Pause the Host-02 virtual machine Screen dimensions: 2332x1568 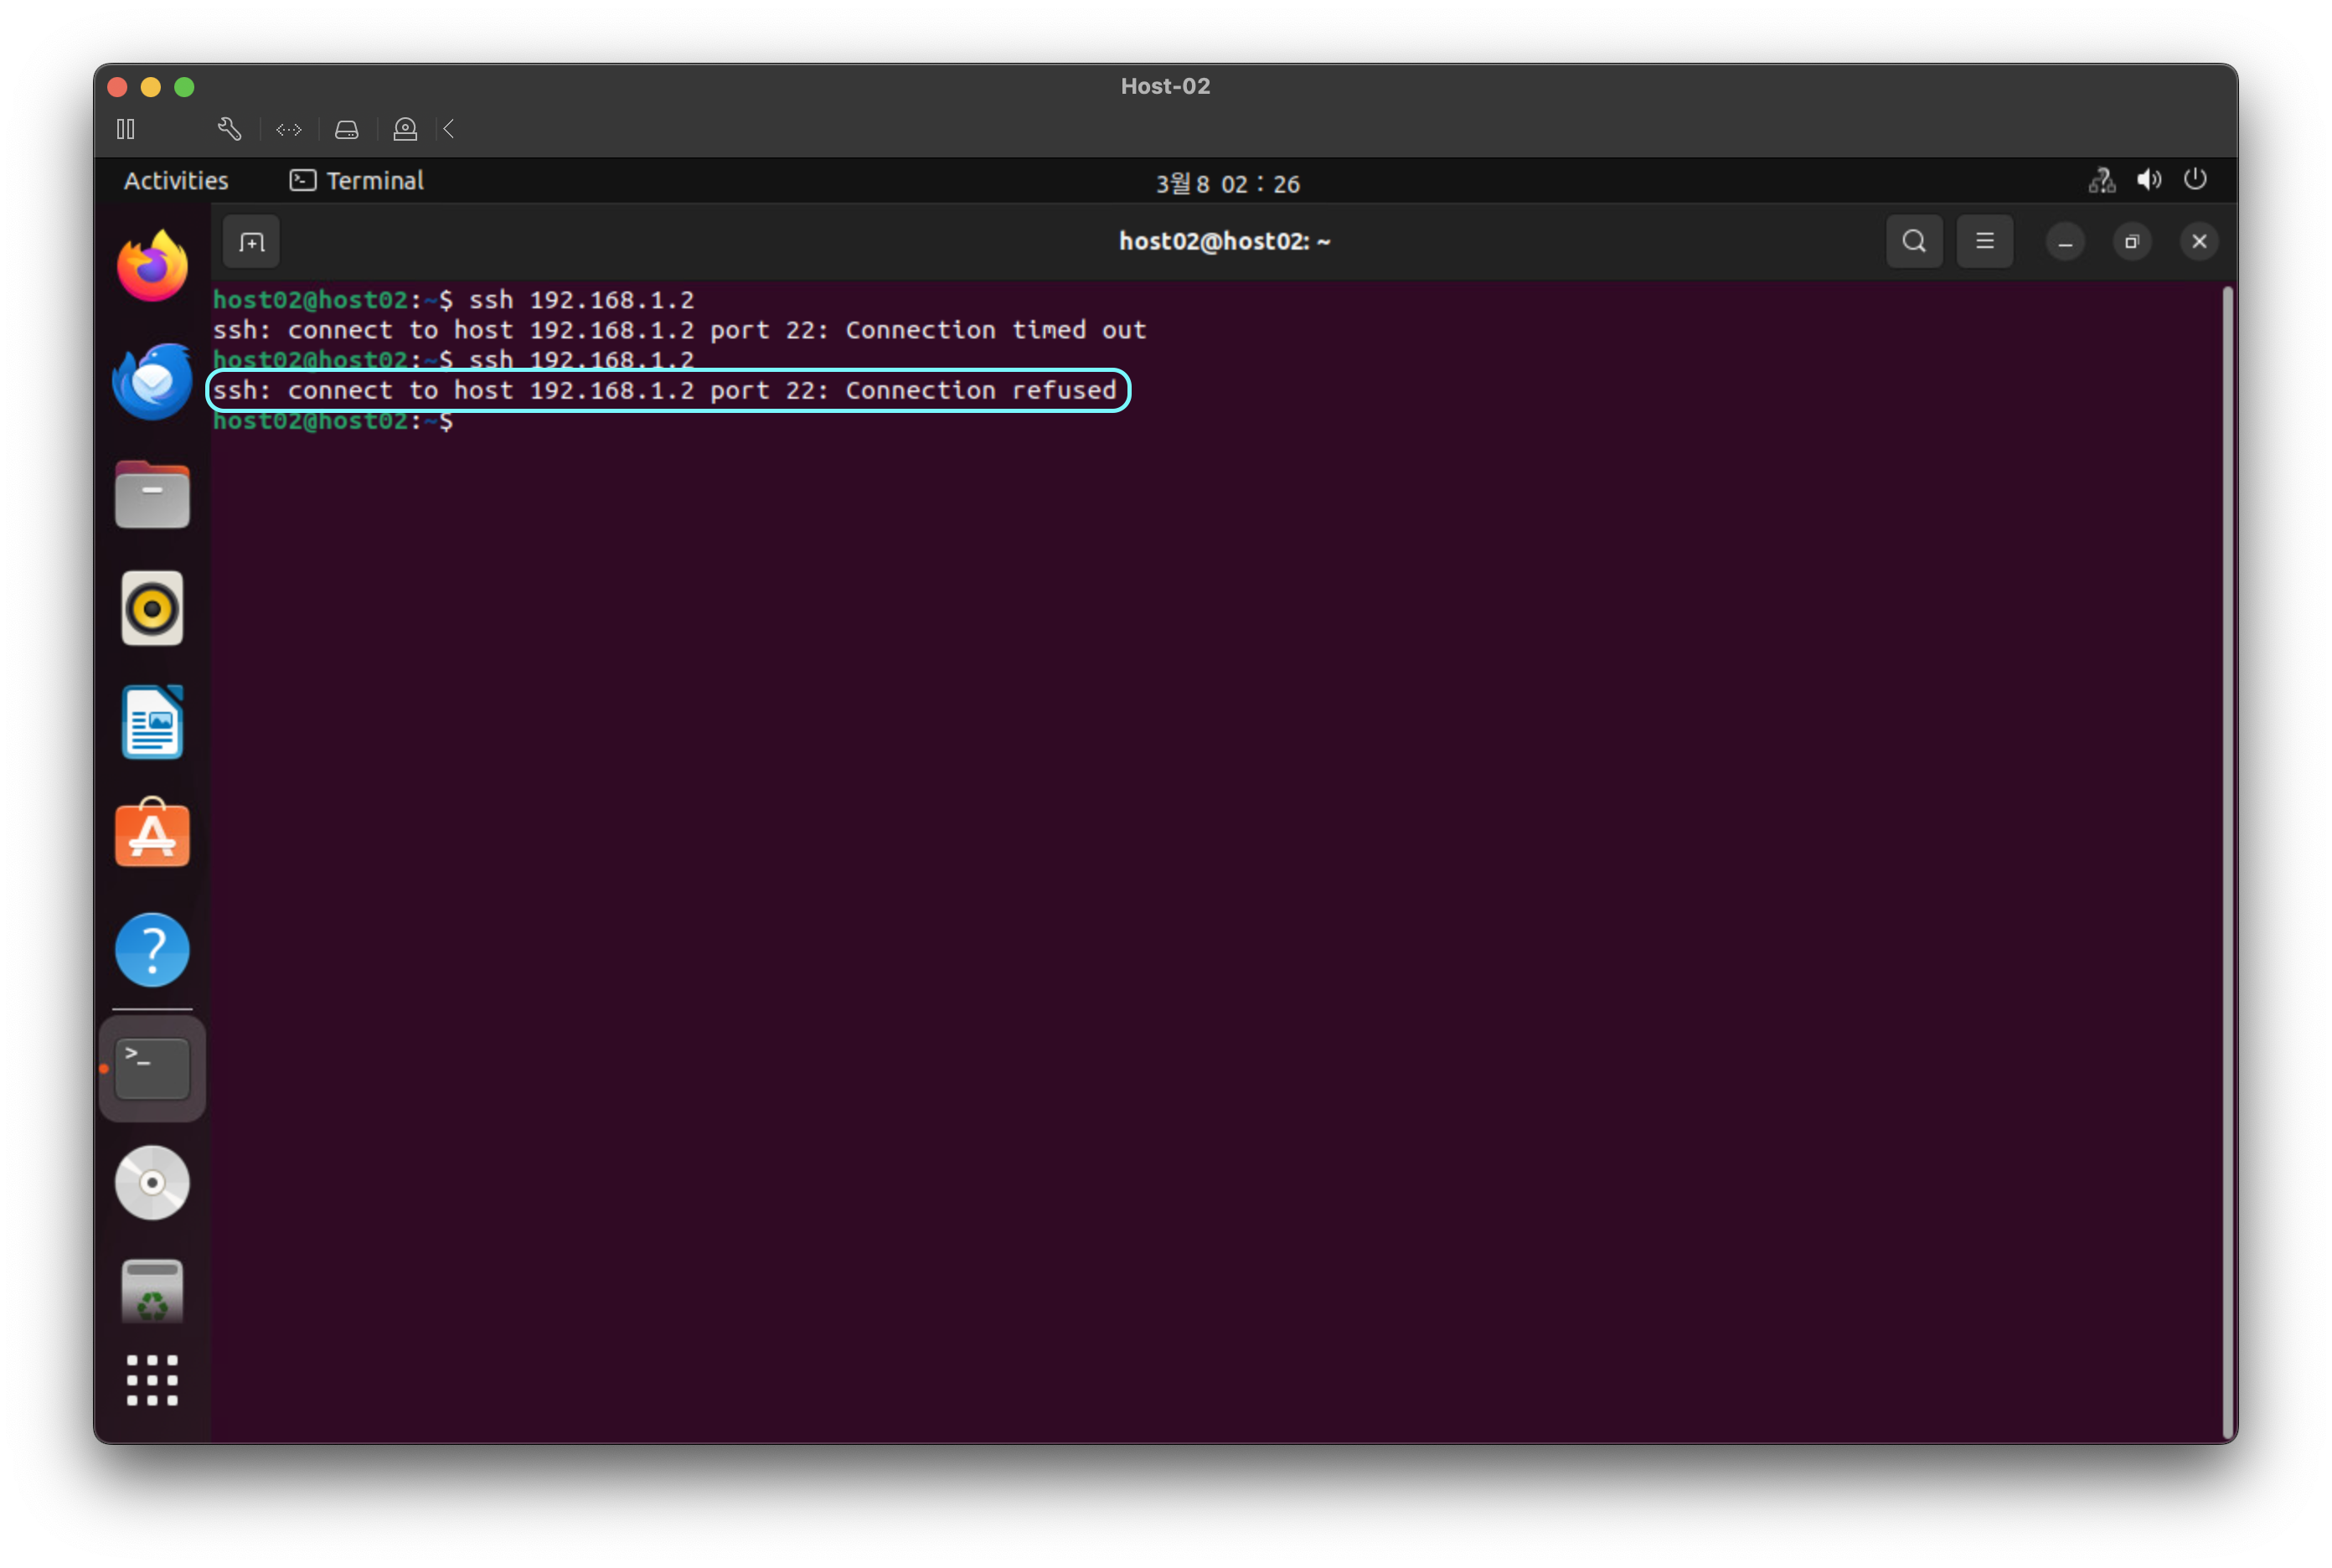[126, 129]
